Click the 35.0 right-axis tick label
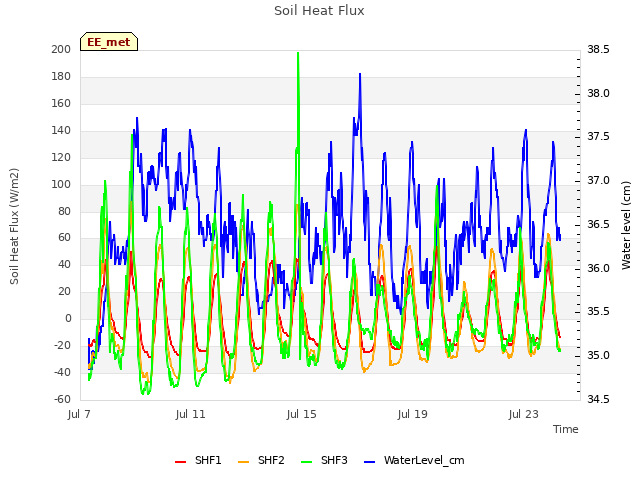This screenshot has height=480, width=640. pyautogui.click(x=598, y=356)
